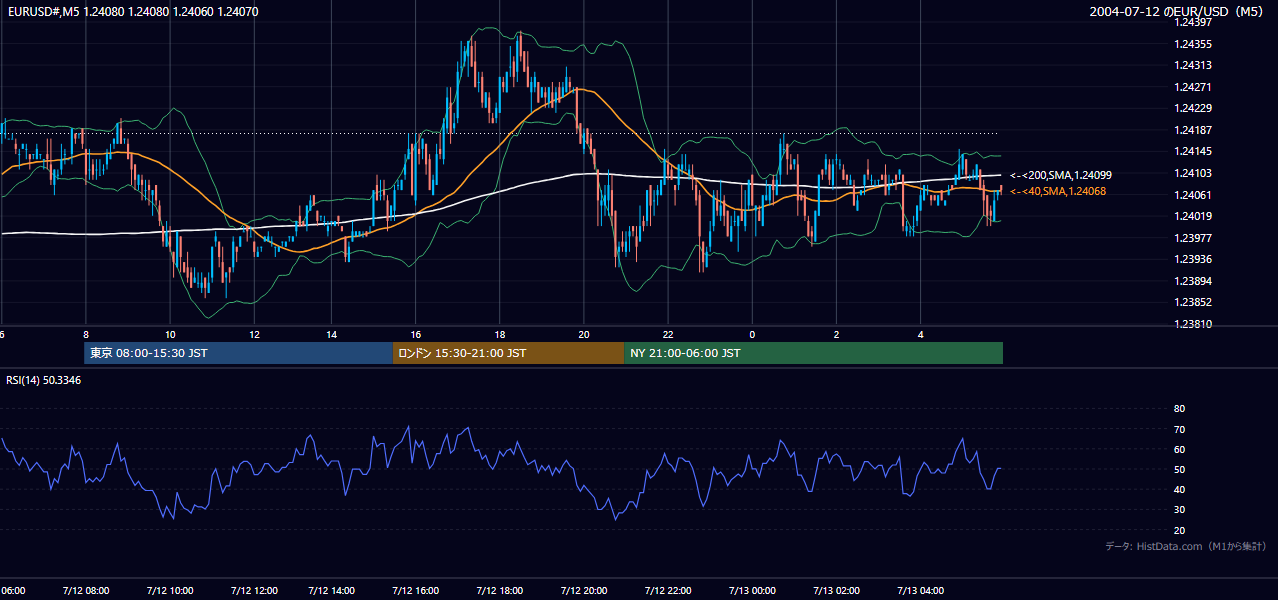Image resolution: width=1278 pixels, height=600 pixels.
Task: Click hour tick 22 on price chart axis
Action: [x=668, y=334]
